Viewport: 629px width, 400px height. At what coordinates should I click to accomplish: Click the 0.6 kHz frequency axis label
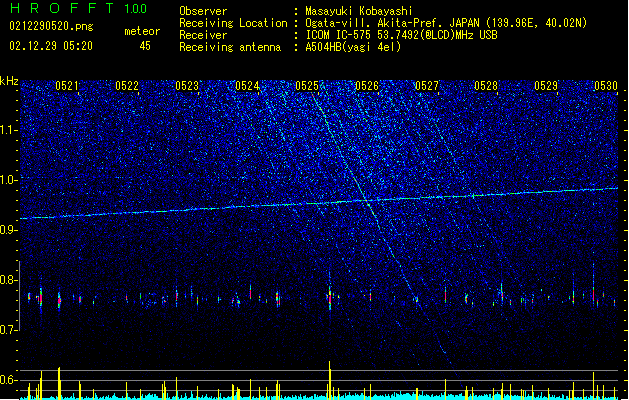pos(9,380)
